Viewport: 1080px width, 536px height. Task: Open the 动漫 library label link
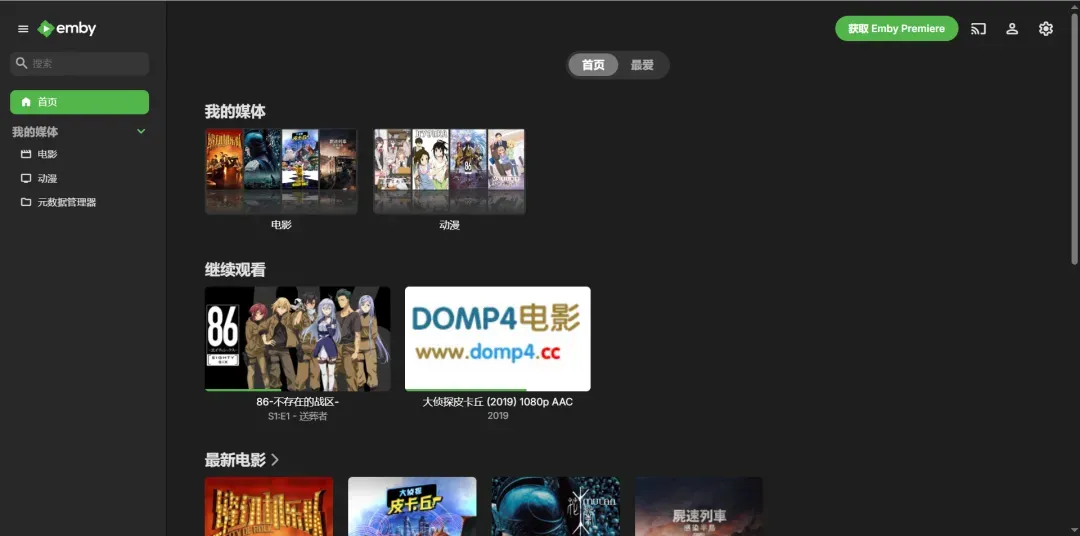click(449, 225)
